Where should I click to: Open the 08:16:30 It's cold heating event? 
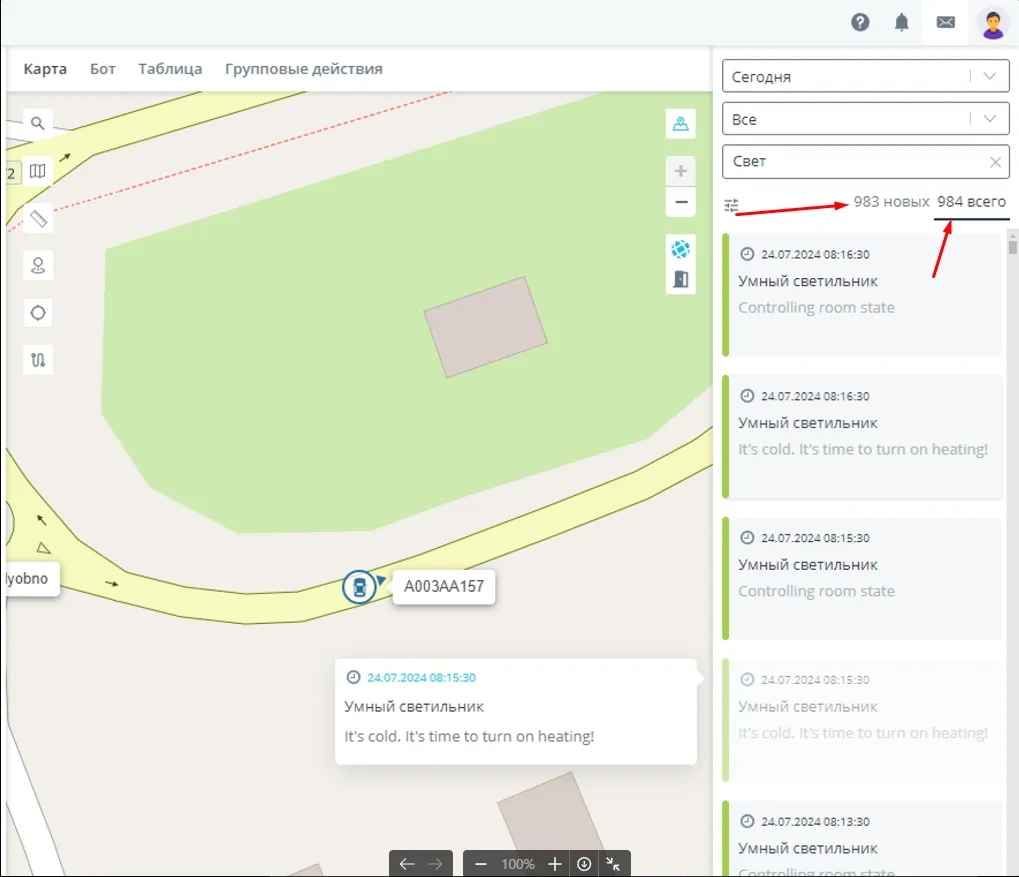(862, 437)
